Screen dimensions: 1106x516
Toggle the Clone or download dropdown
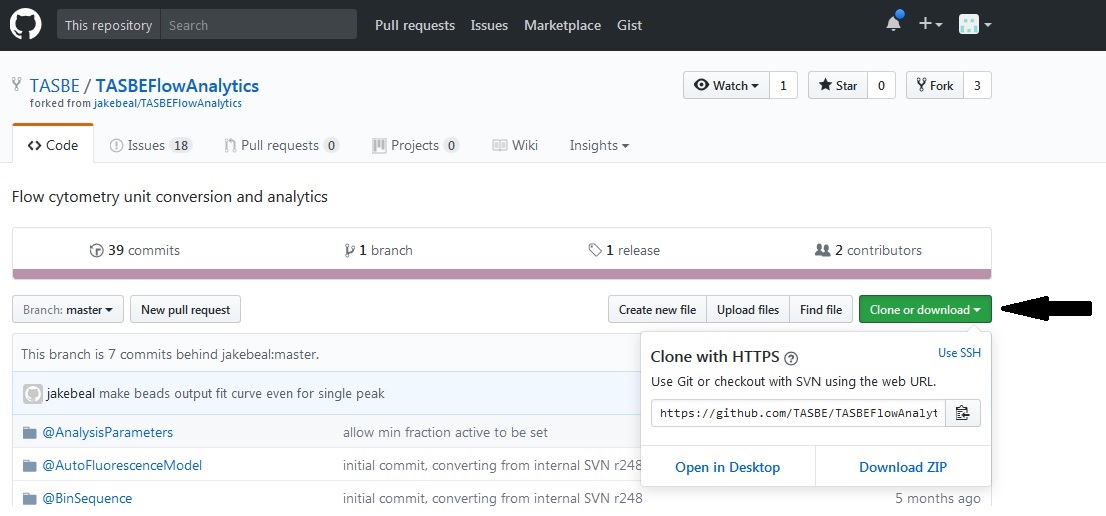(925, 309)
